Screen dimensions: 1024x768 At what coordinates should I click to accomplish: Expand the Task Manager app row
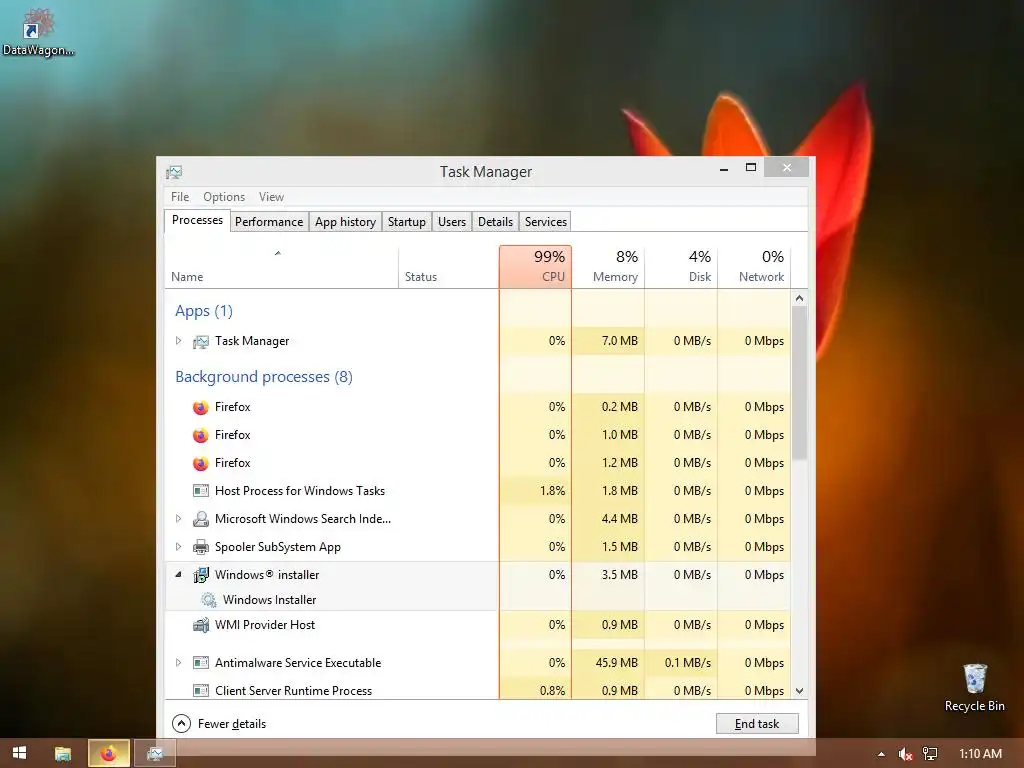coord(178,341)
